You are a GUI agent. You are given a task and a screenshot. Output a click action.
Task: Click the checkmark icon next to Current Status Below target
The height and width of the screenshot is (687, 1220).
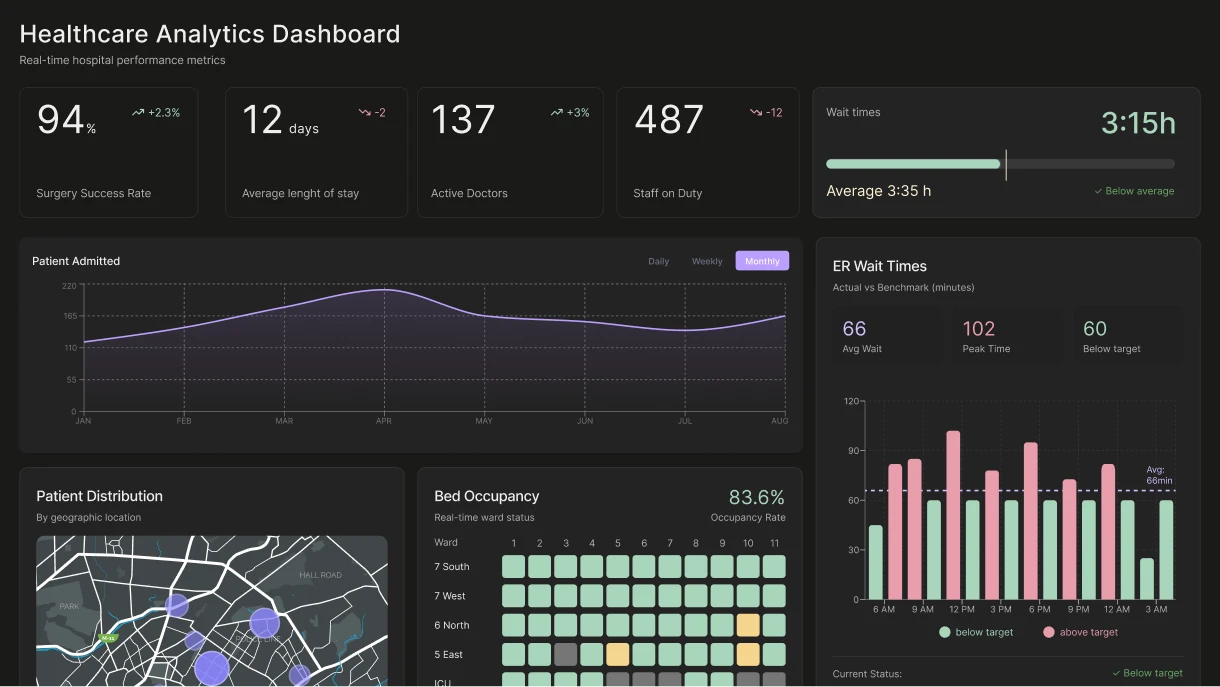1116,673
